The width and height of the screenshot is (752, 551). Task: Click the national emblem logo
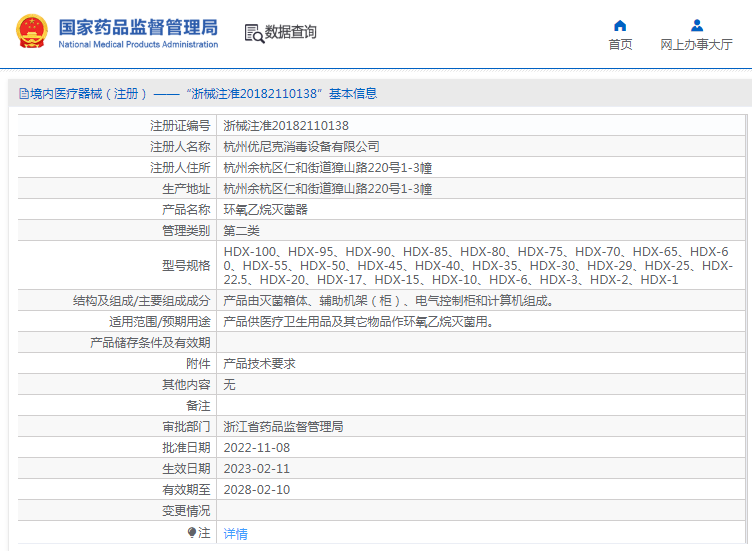click(x=31, y=31)
